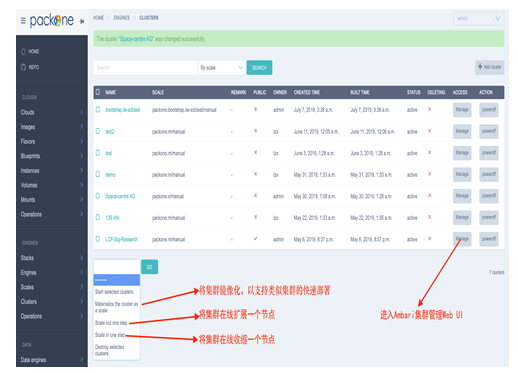Click Manage button for demo cluster
Screen dimensions: 518x373
click(x=462, y=174)
